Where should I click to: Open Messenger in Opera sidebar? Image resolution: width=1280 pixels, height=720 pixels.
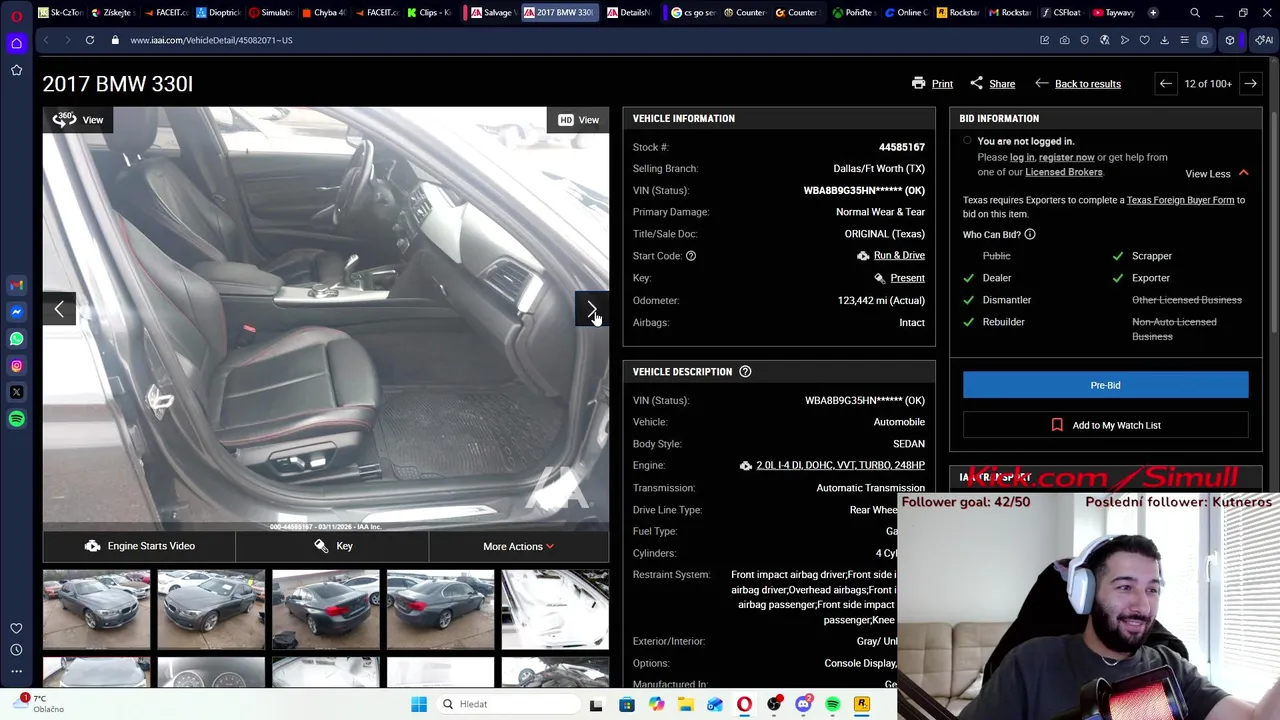(x=16, y=312)
